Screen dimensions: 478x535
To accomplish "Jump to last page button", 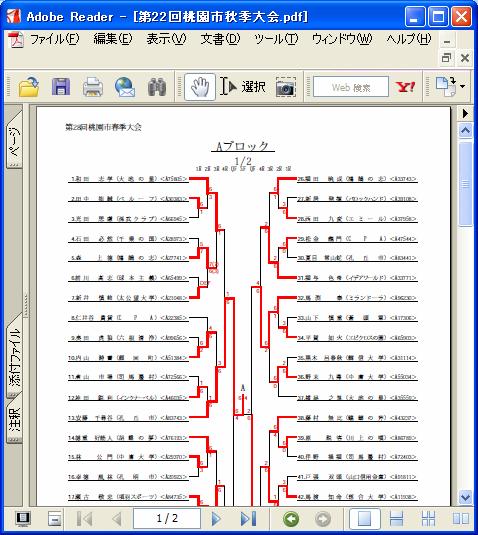I will point(249,519).
